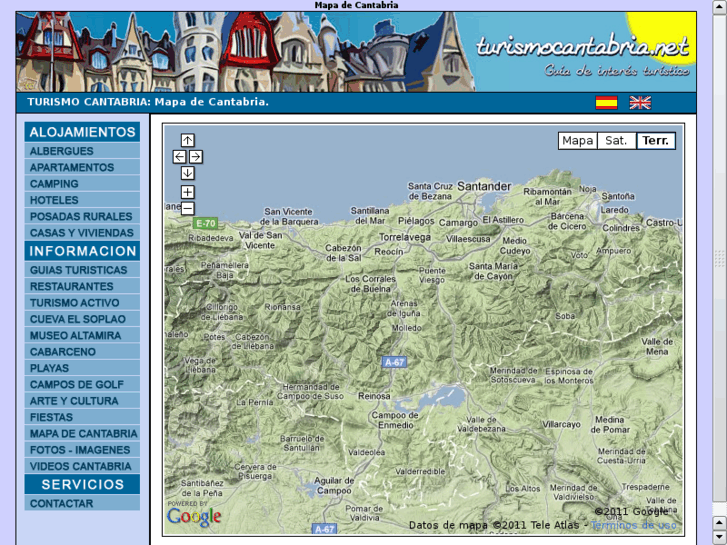This screenshot has width=727, height=545.
Task: Open the TURISMO ACTIVO link
Action: tap(82, 302)
